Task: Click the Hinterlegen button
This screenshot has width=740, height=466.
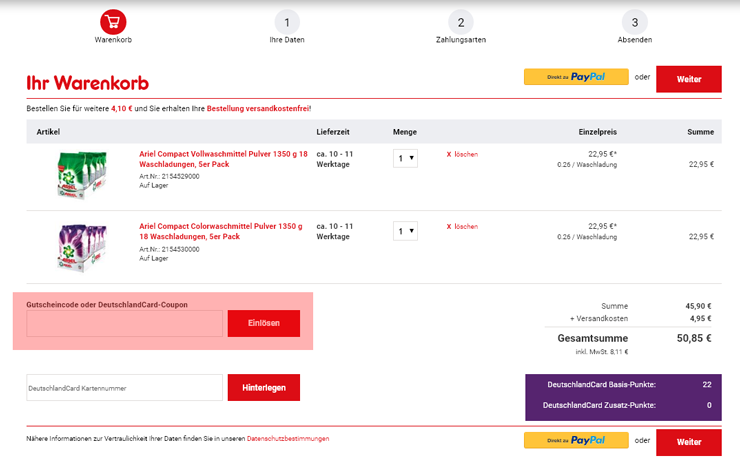Action: click(264, 388)
